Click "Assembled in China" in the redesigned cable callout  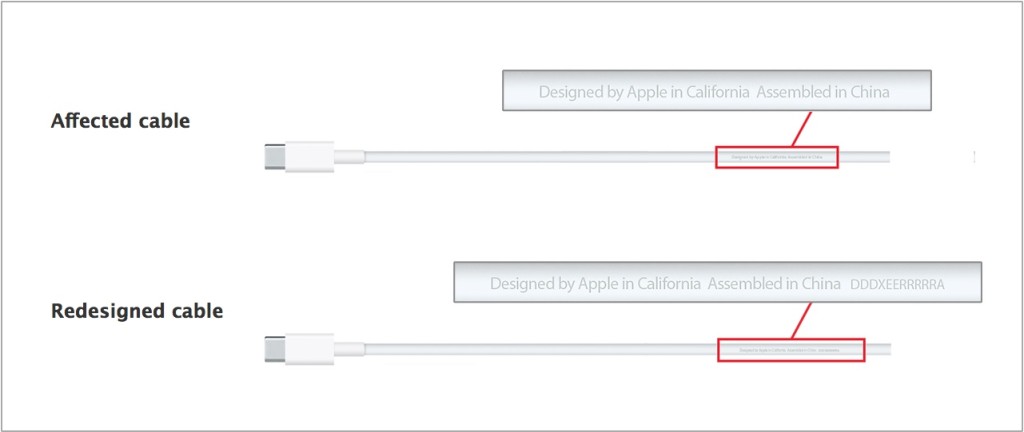pos(774,284)
